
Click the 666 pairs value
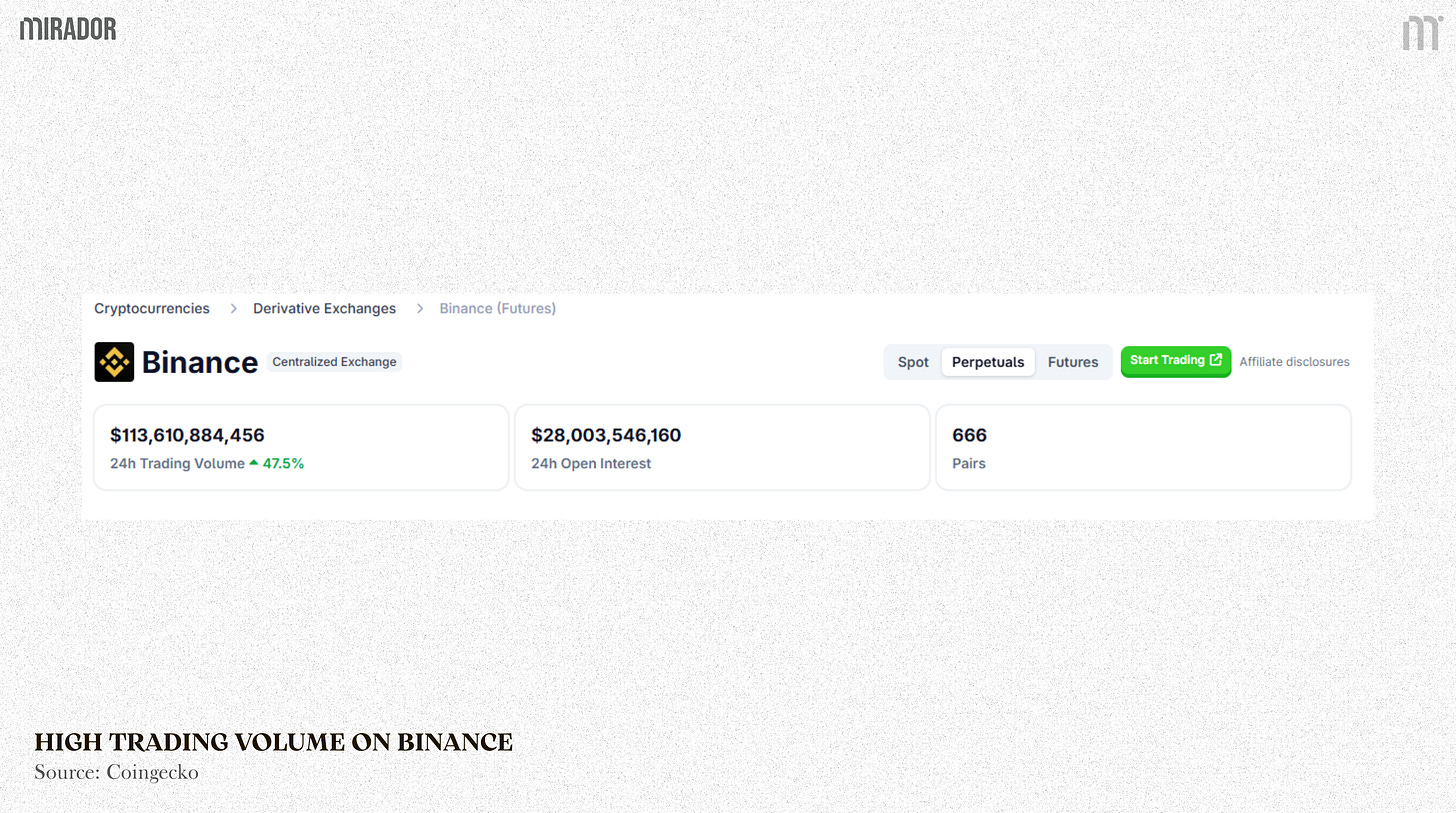(x=970, y=435)
